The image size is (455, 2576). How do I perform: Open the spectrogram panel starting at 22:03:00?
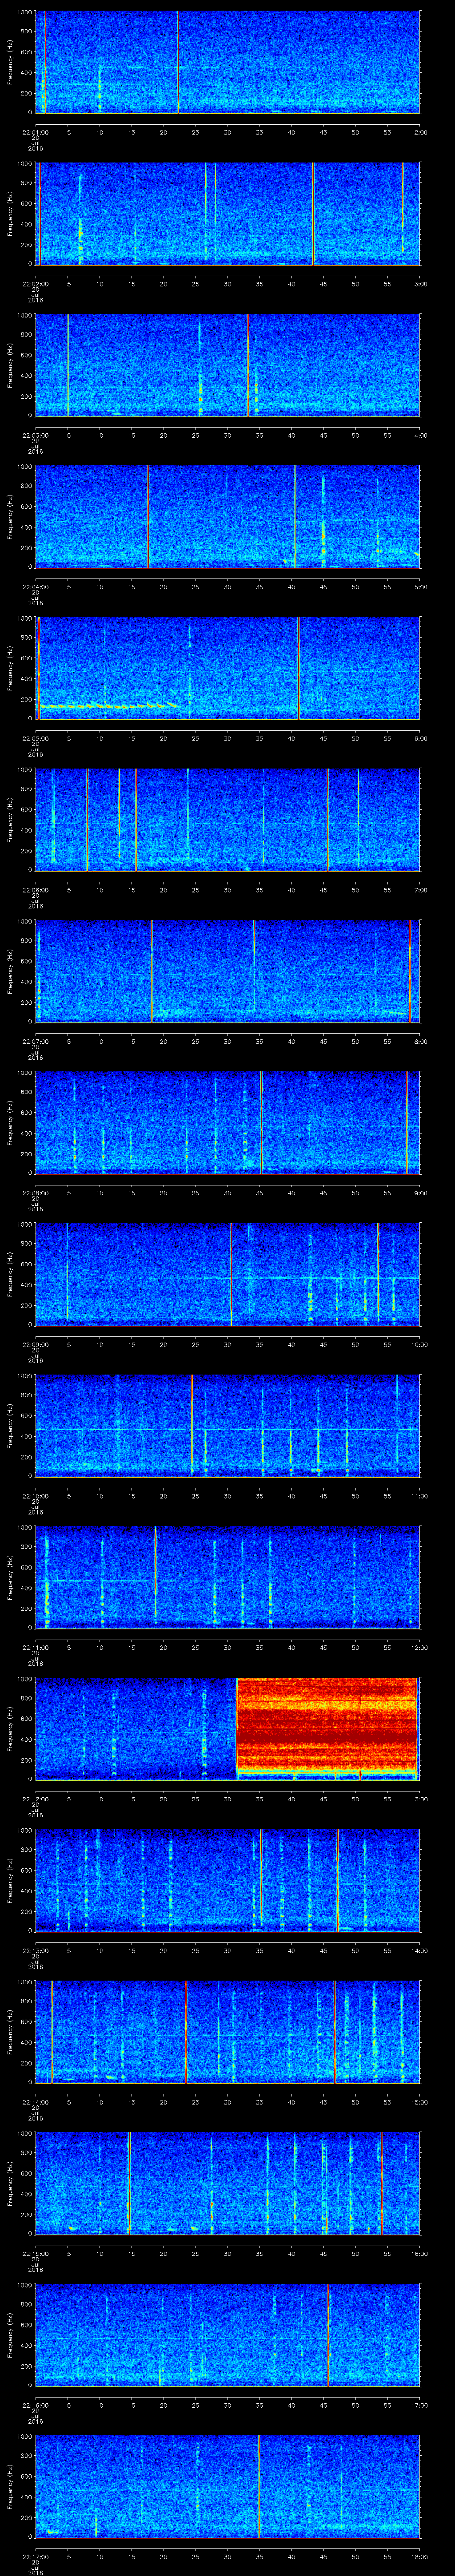coord(228,365)
